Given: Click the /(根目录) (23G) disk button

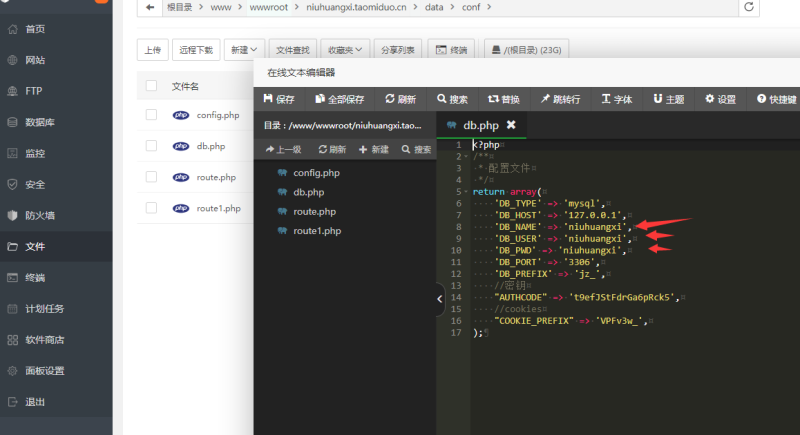Looking at the screenshot, I should [x=526, y=50].
